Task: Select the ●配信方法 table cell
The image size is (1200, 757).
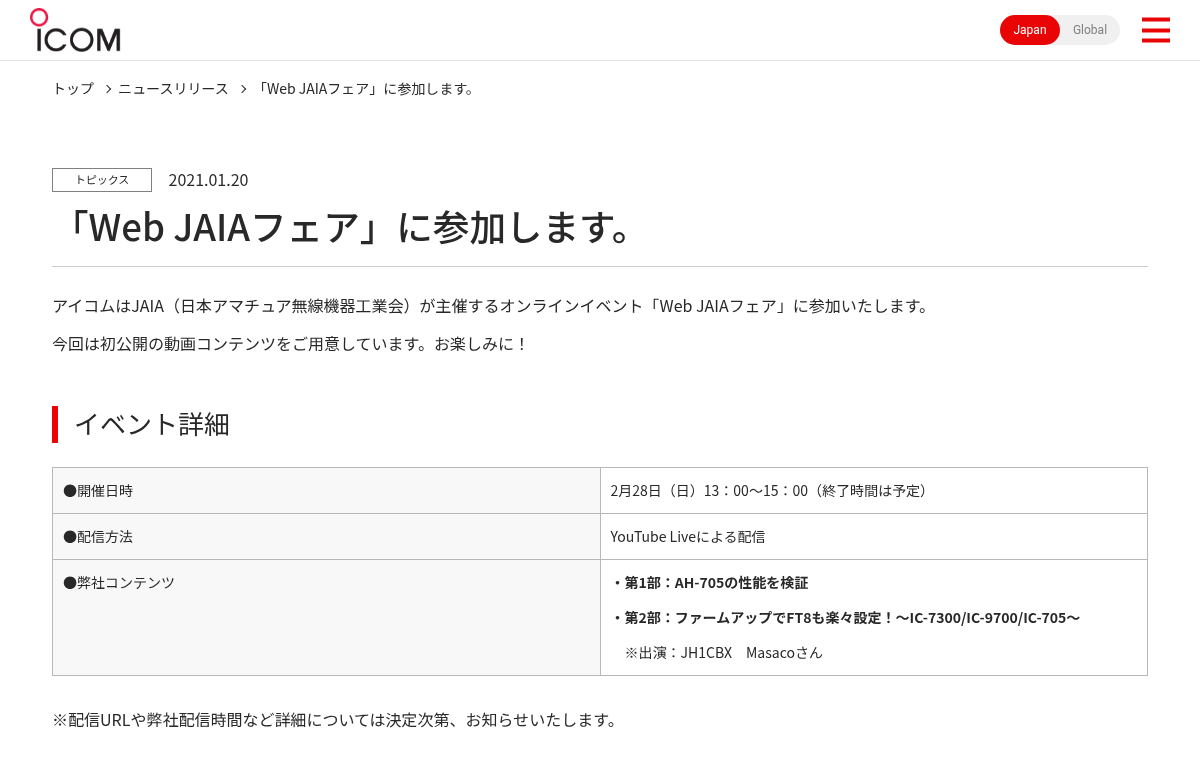Action: 326,536
